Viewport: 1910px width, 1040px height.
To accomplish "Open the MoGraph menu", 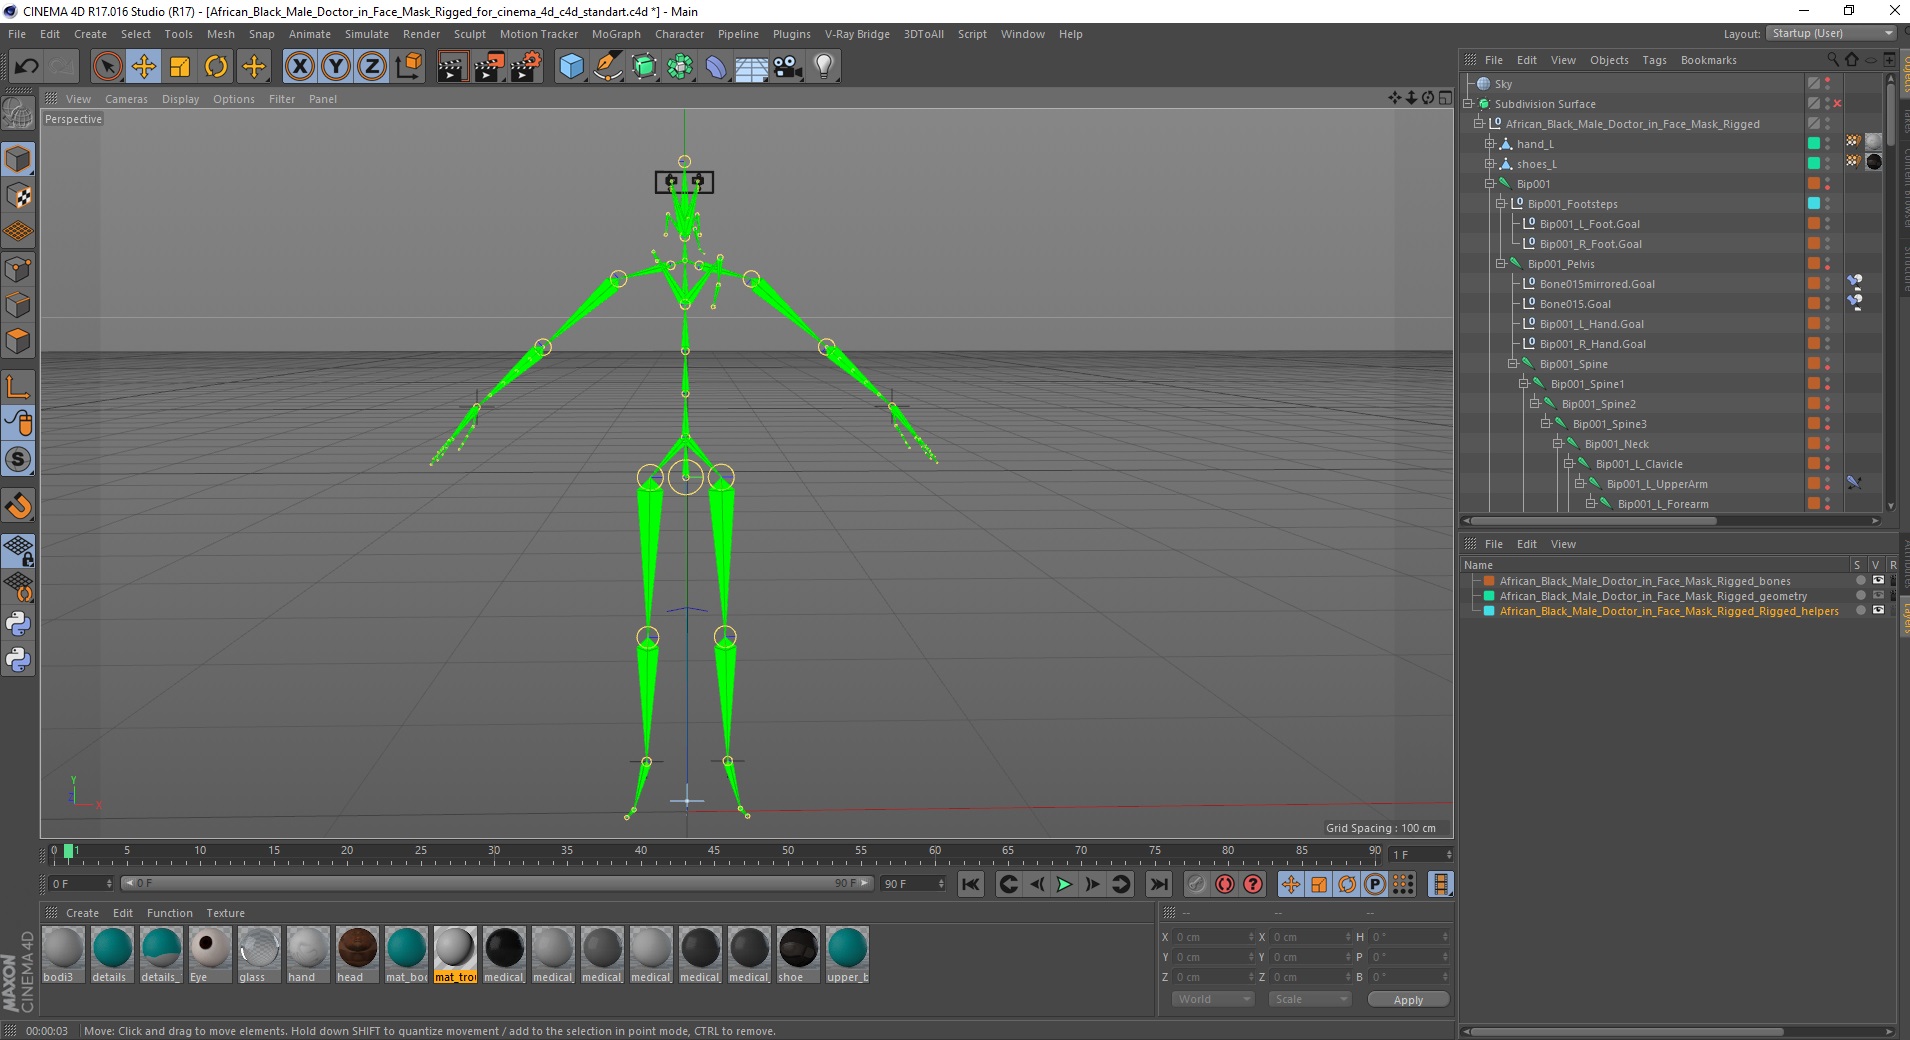I will (616, 34).
